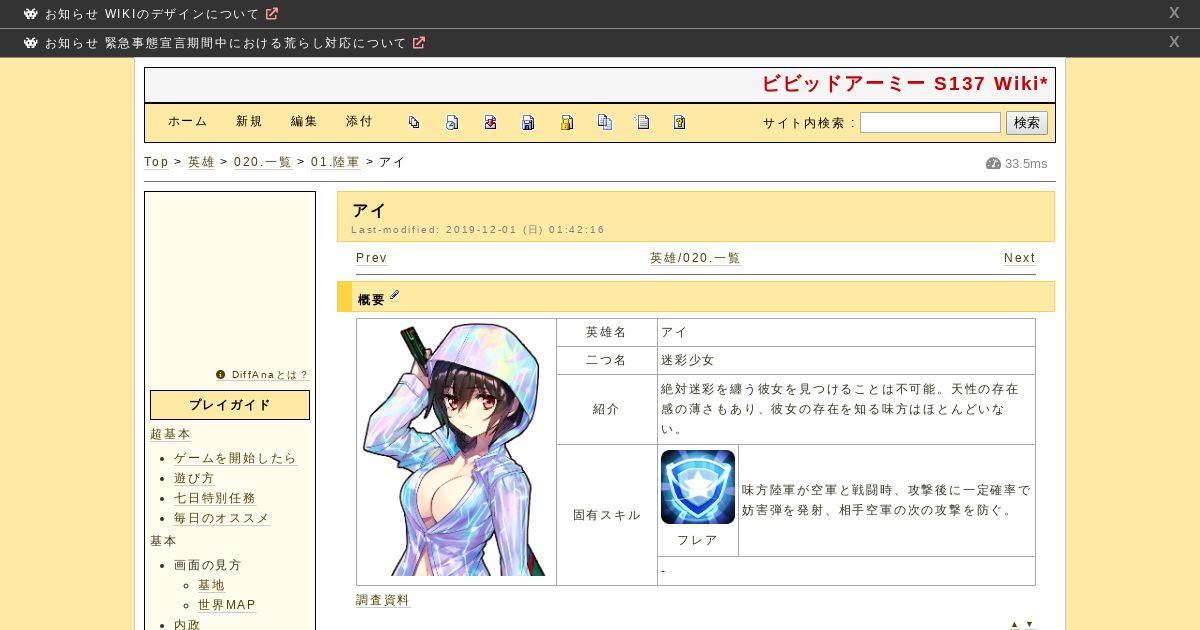Click the info icon beside DiffAnaとは?

221,375
